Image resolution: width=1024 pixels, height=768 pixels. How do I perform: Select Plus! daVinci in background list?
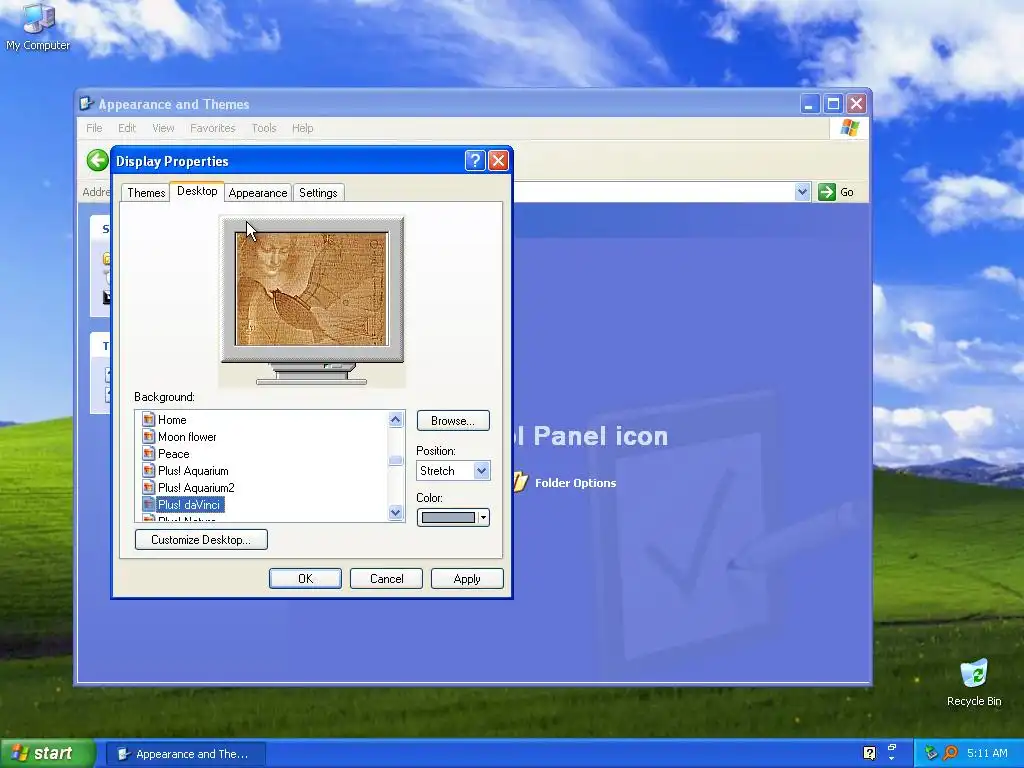click(x=189, y=505)
